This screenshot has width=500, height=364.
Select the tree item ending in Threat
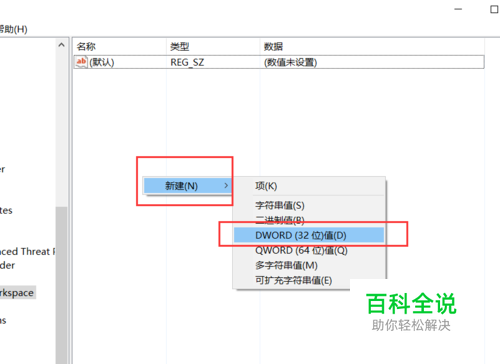[27, 251]
